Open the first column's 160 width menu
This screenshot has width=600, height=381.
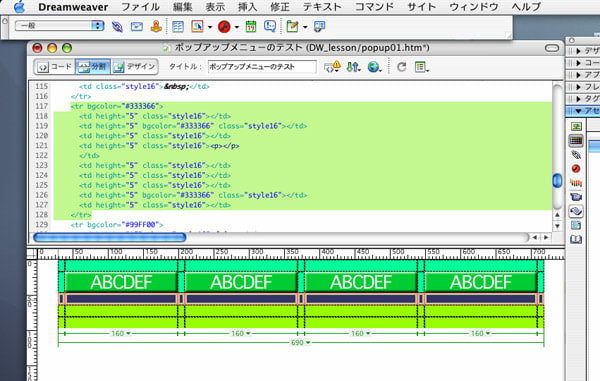coord(121,334)
